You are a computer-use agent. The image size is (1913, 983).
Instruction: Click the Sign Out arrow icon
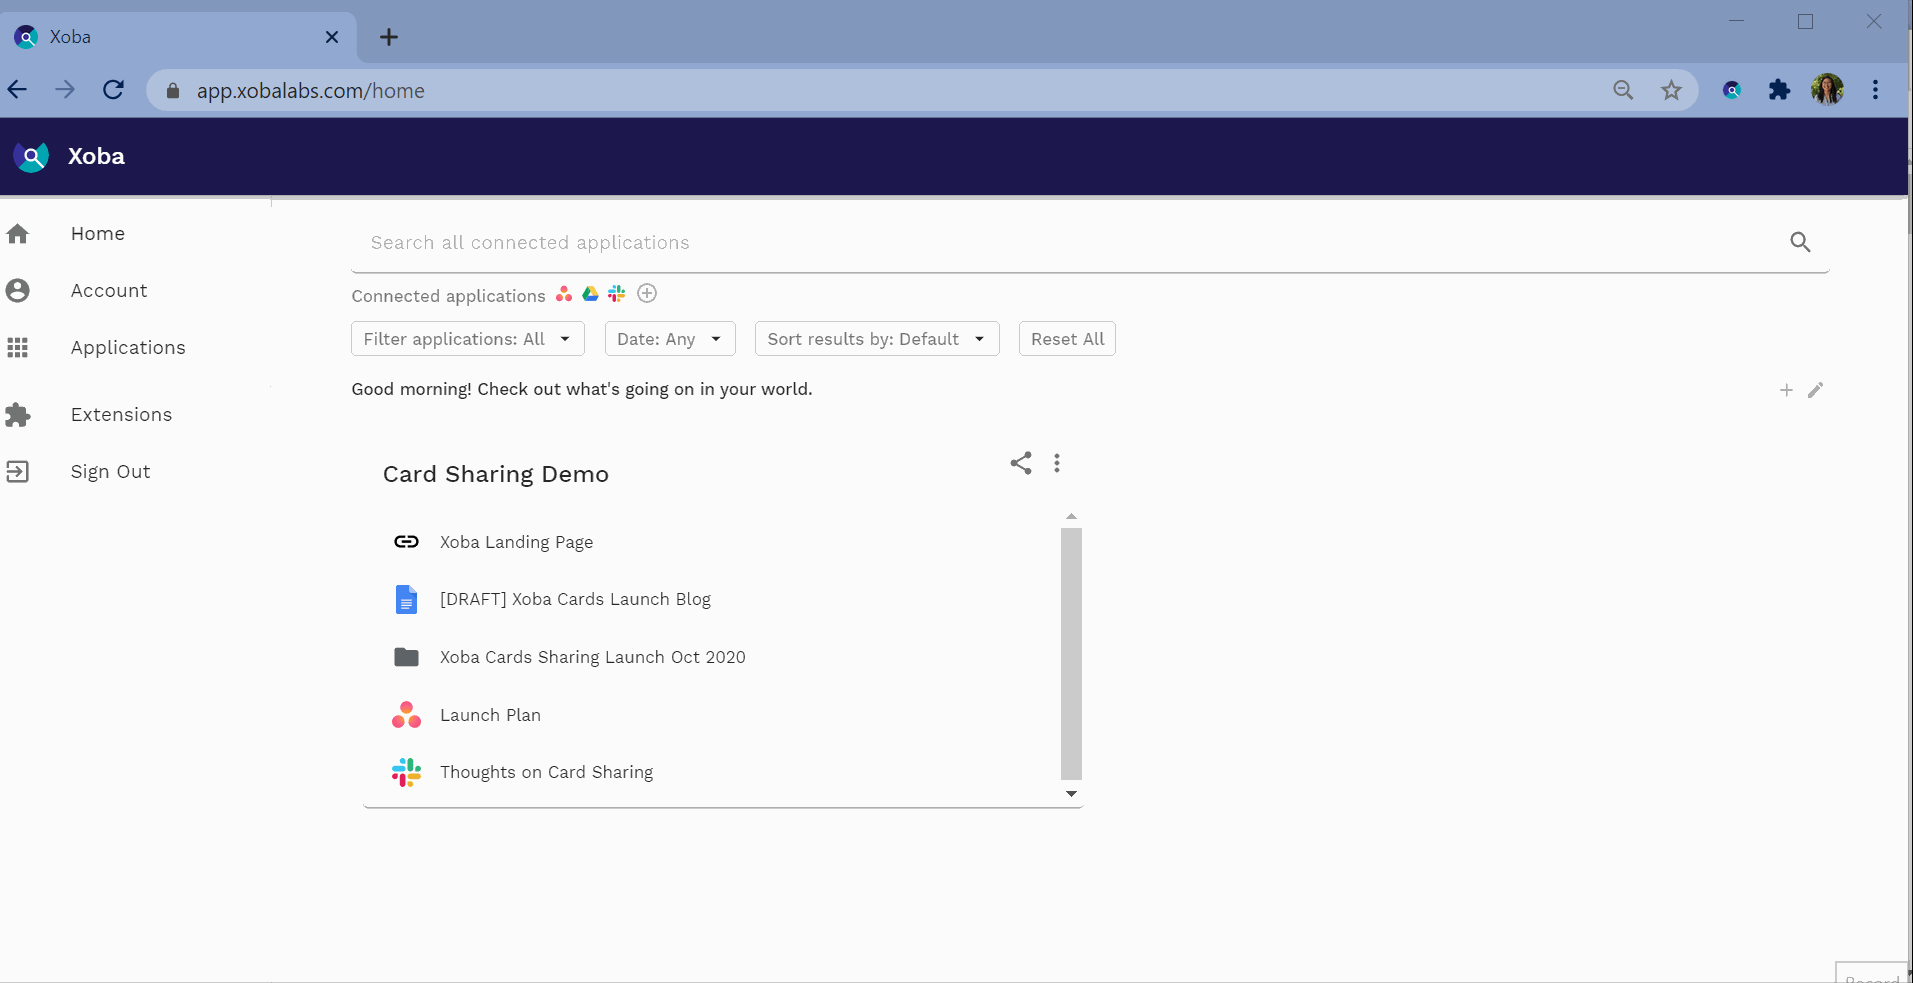pos(18,472)
